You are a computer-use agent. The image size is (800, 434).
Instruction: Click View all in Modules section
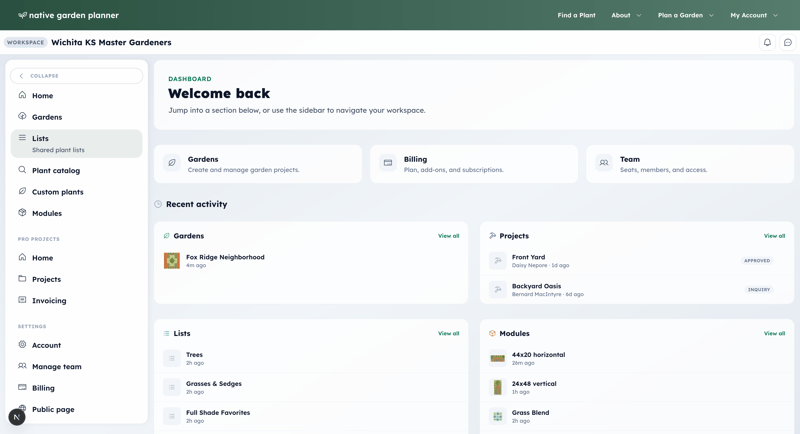(x=774, y=334)
